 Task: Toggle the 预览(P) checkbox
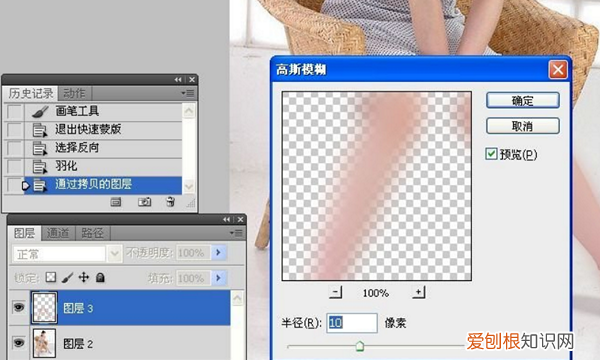[491, 154]
